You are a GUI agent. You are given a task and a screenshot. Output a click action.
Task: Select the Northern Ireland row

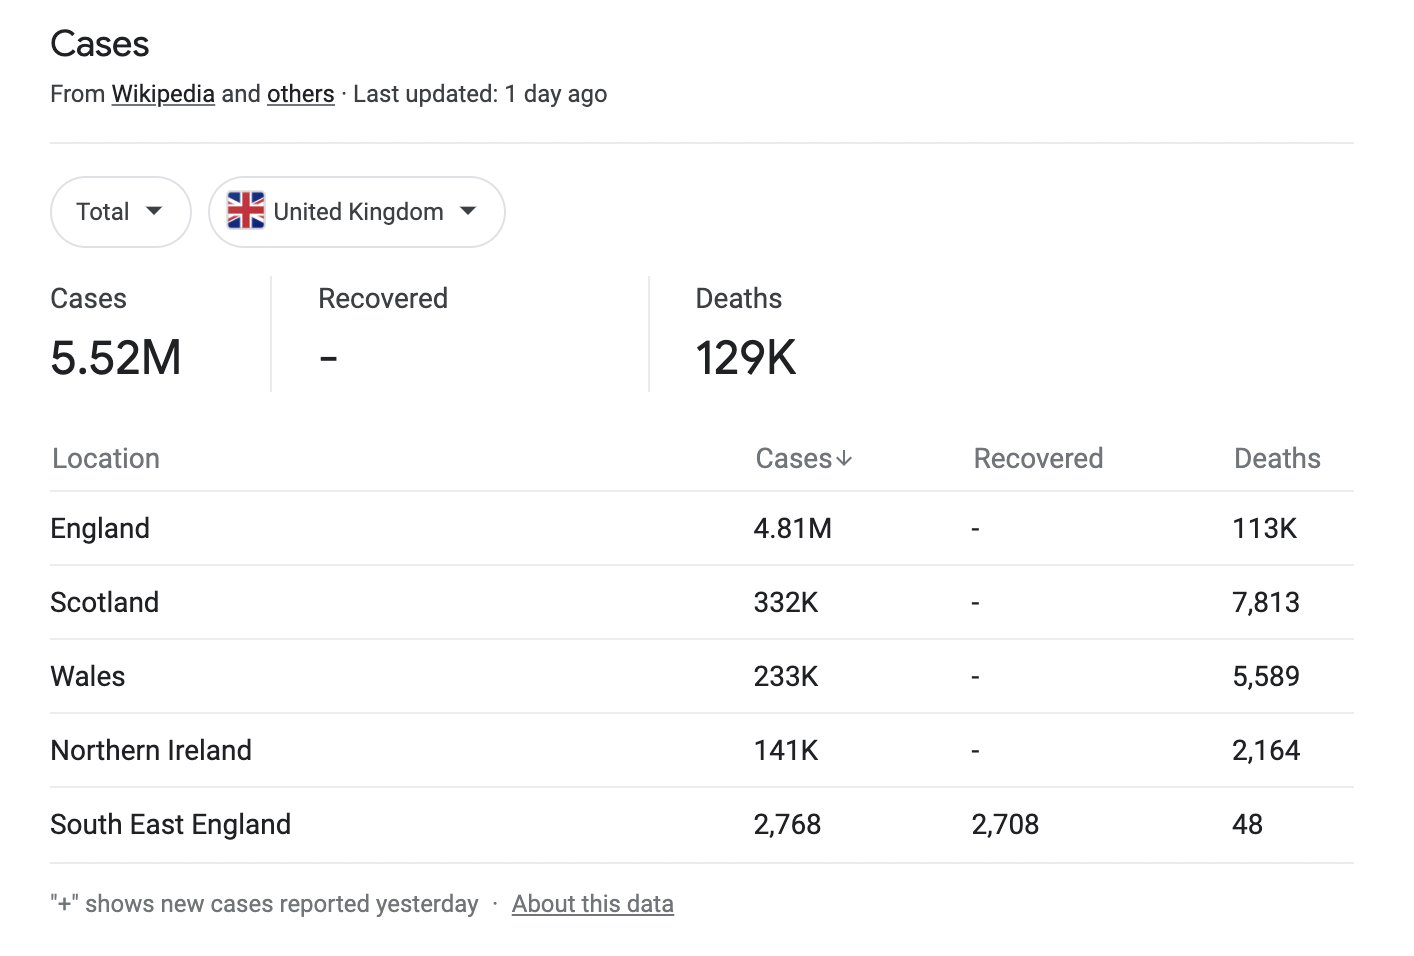coord(702,750)
